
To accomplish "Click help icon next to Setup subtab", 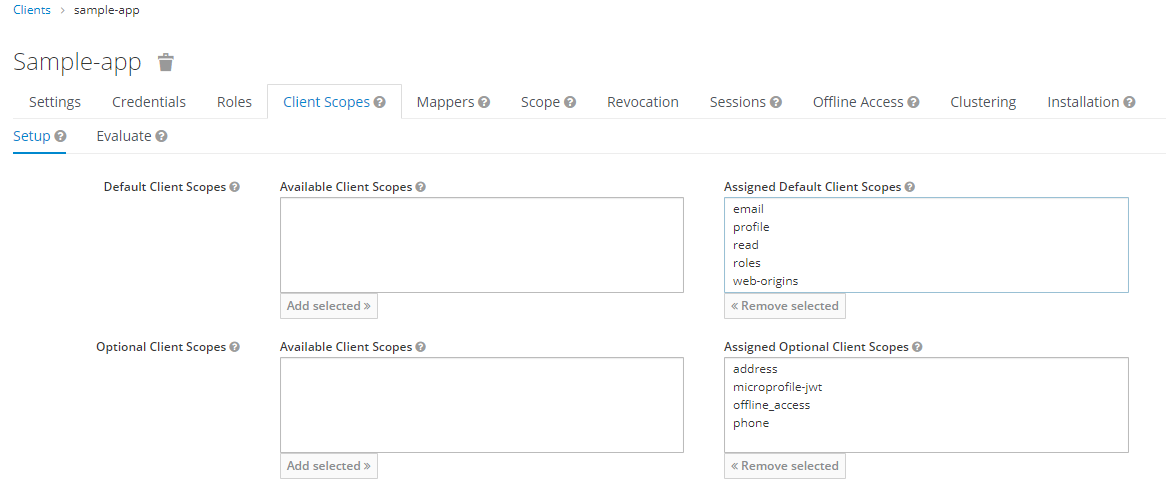I will click(61, 136).
